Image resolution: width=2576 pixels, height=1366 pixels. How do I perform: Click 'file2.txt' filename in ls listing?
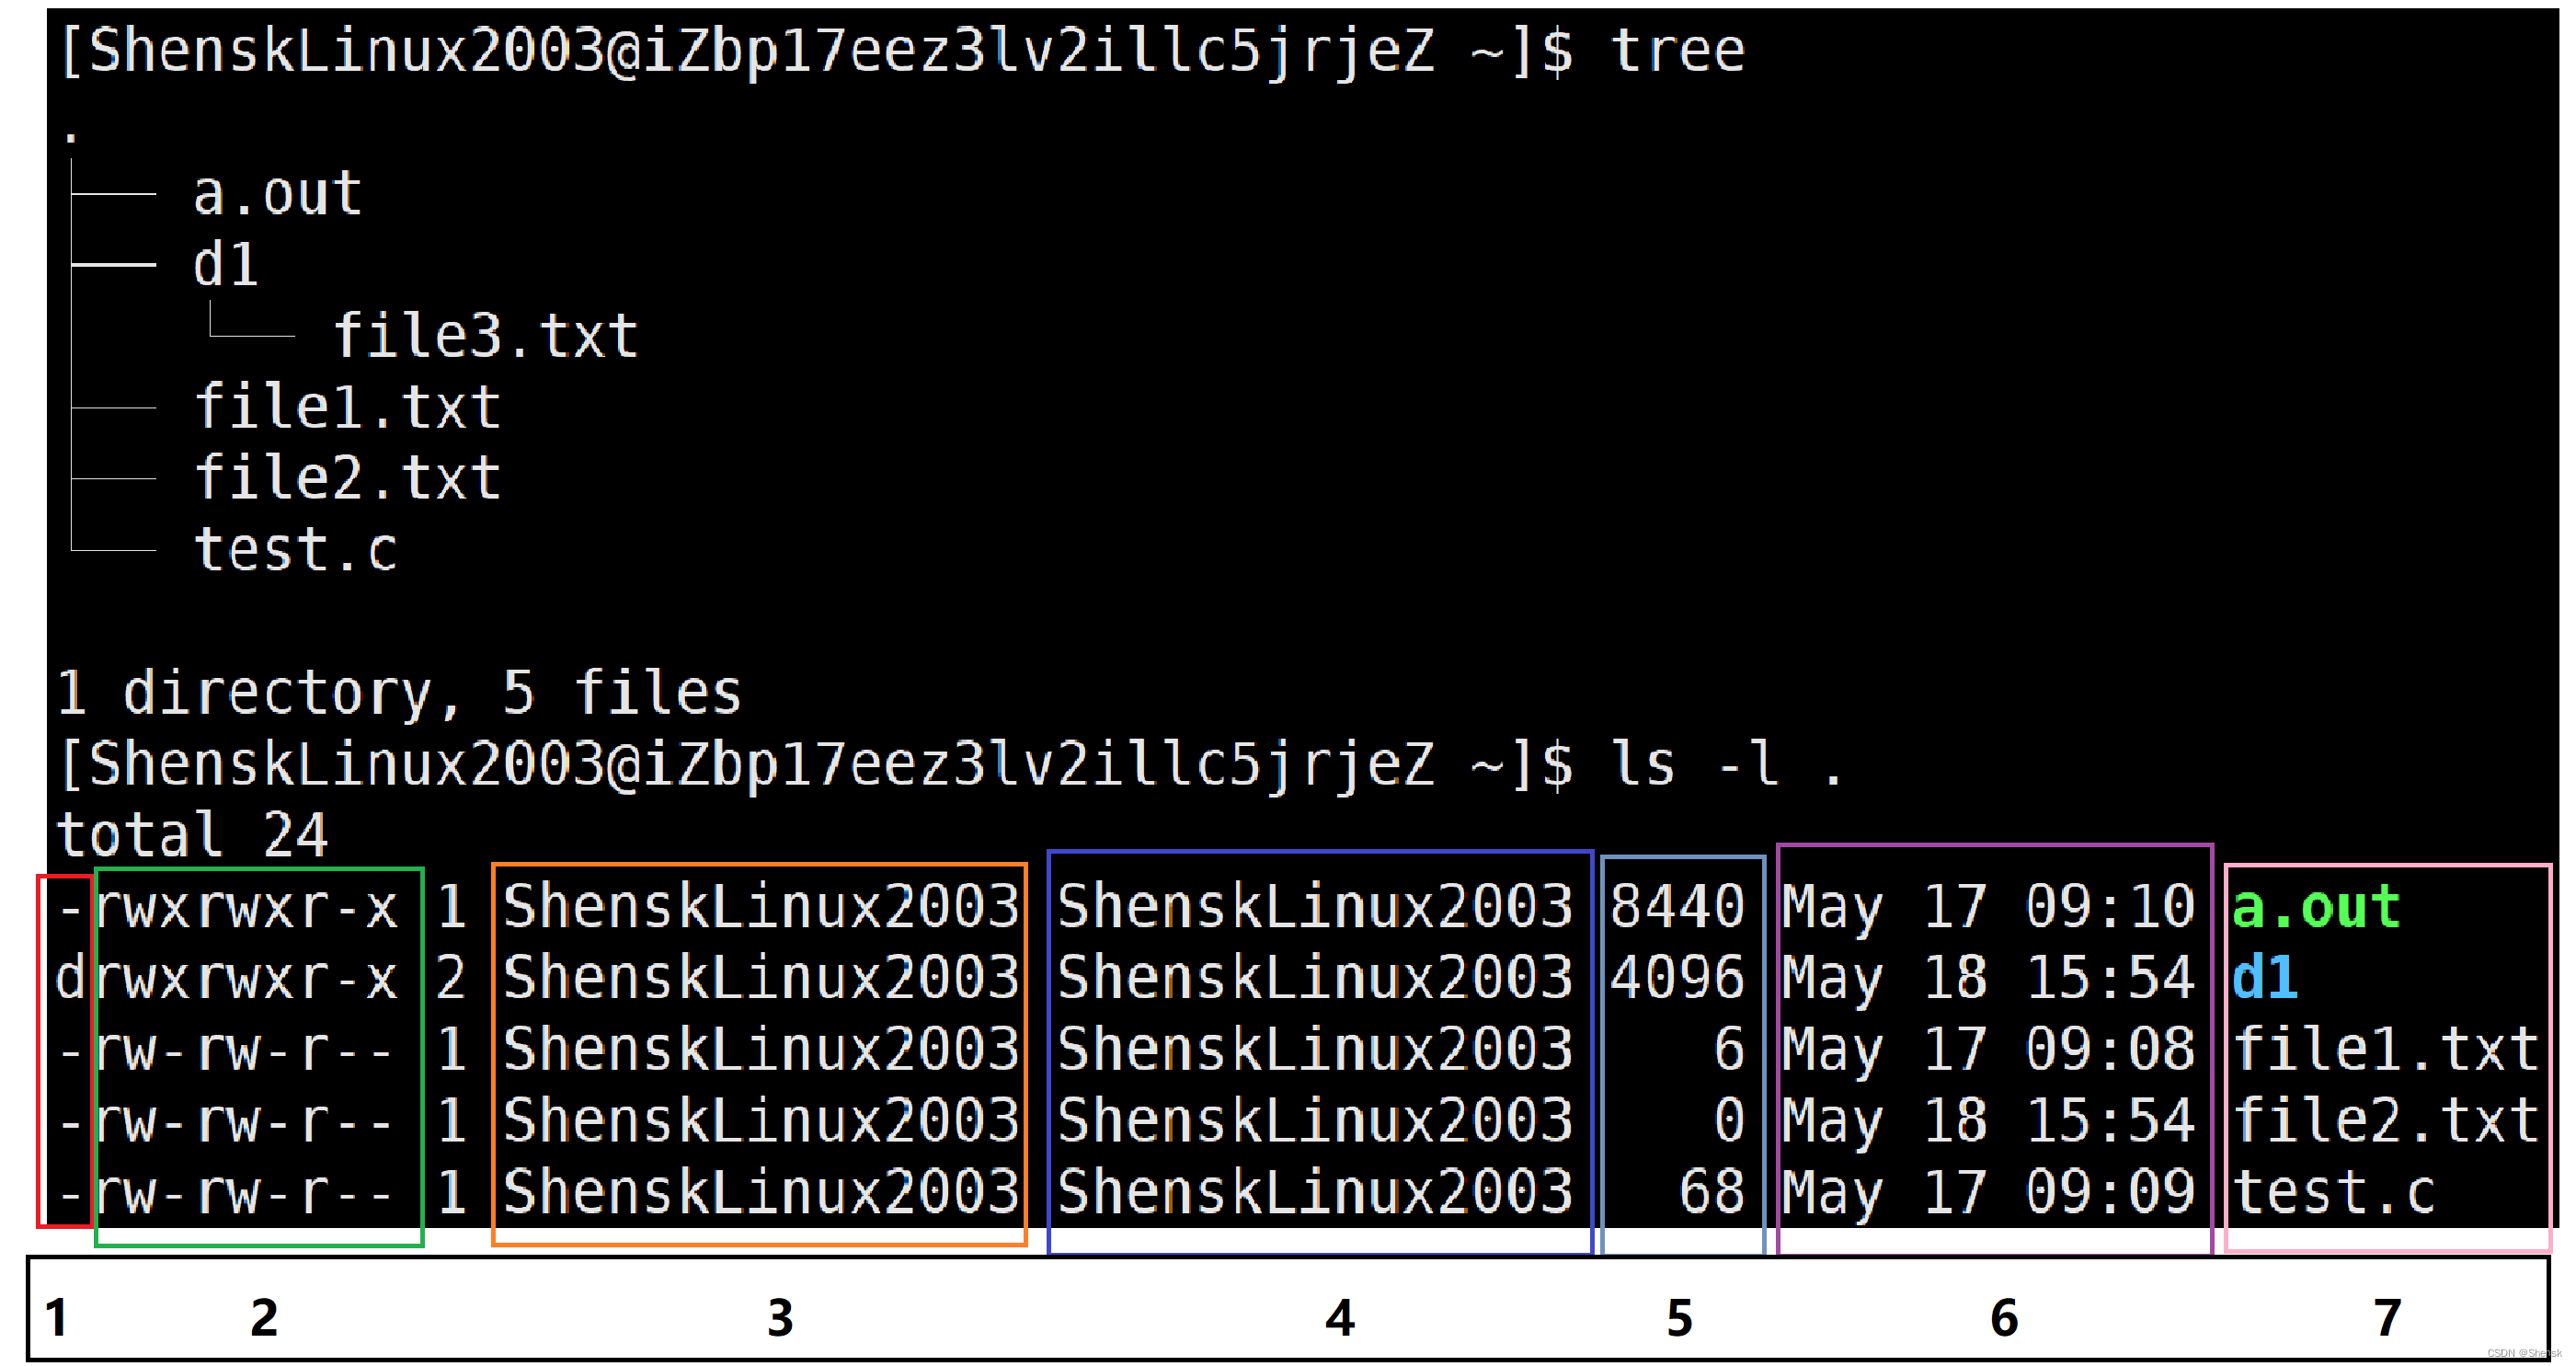click(x=2386, y=1121)
